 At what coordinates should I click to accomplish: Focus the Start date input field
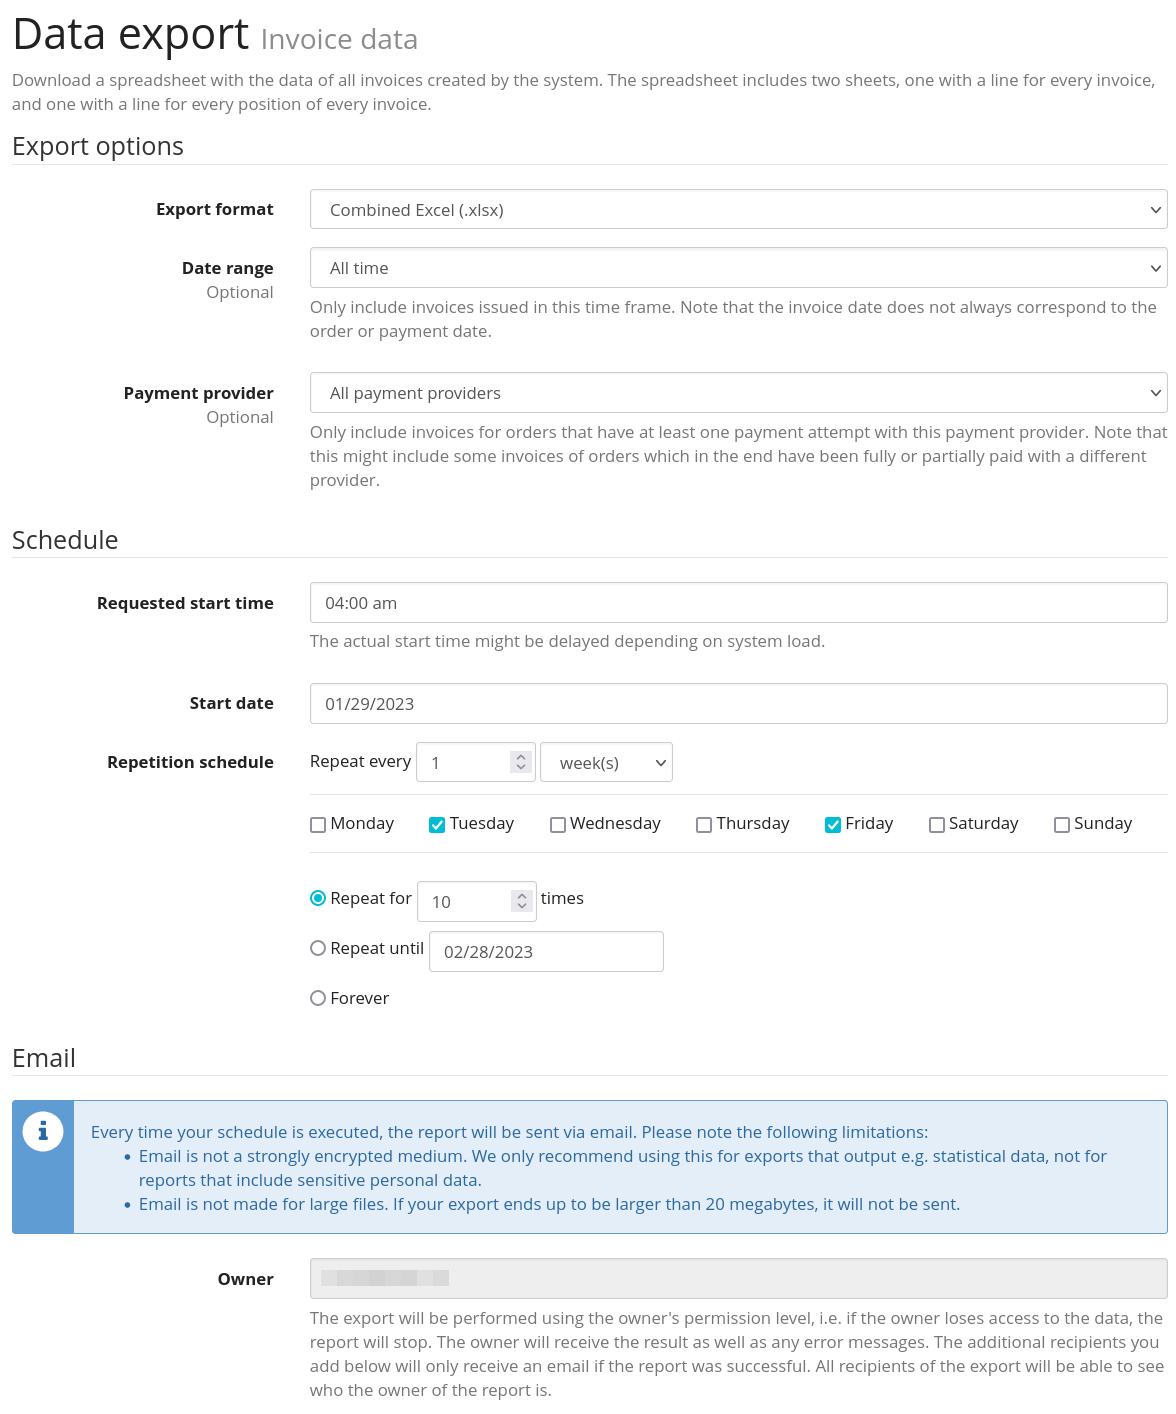coord(738,704)
